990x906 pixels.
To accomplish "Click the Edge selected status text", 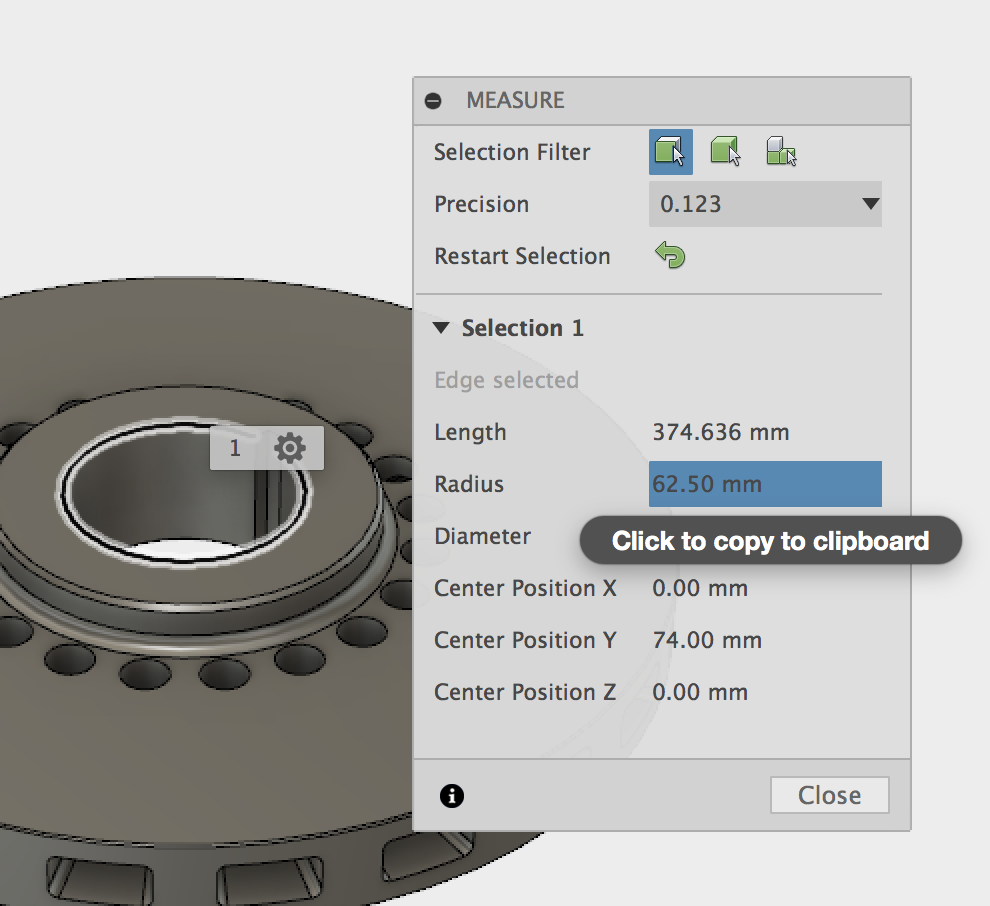I will tap(506, 380).
